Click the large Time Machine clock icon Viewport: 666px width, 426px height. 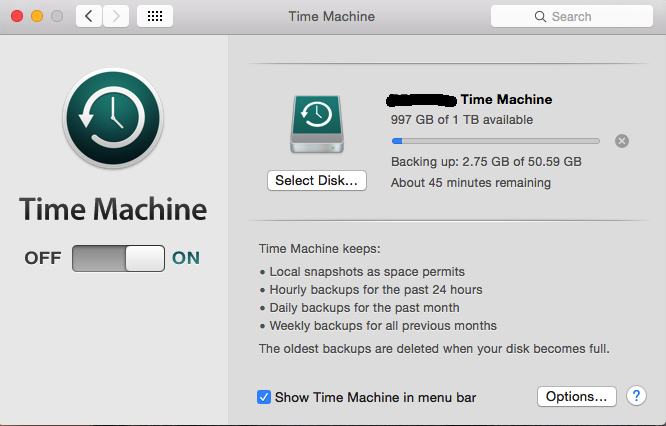coord(113,118)
